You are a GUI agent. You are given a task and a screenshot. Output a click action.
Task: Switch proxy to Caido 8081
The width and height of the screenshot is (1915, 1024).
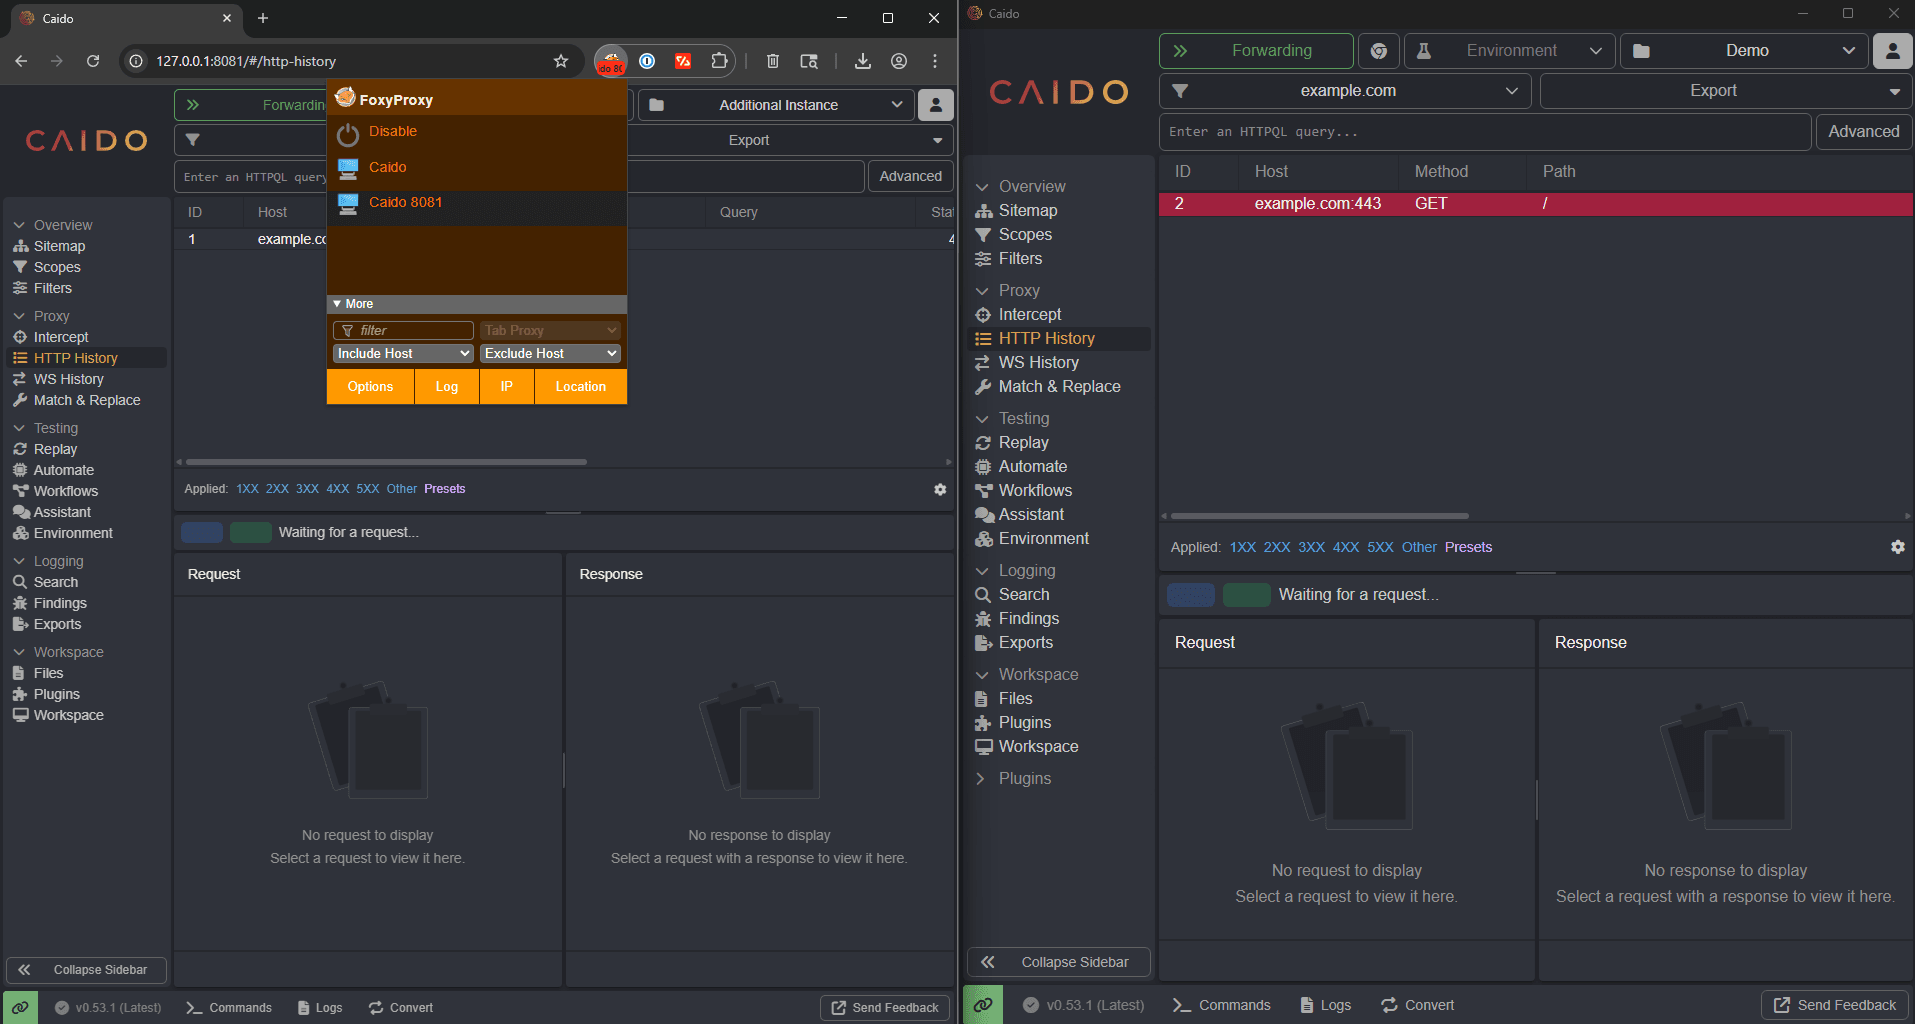click(406, 202)
